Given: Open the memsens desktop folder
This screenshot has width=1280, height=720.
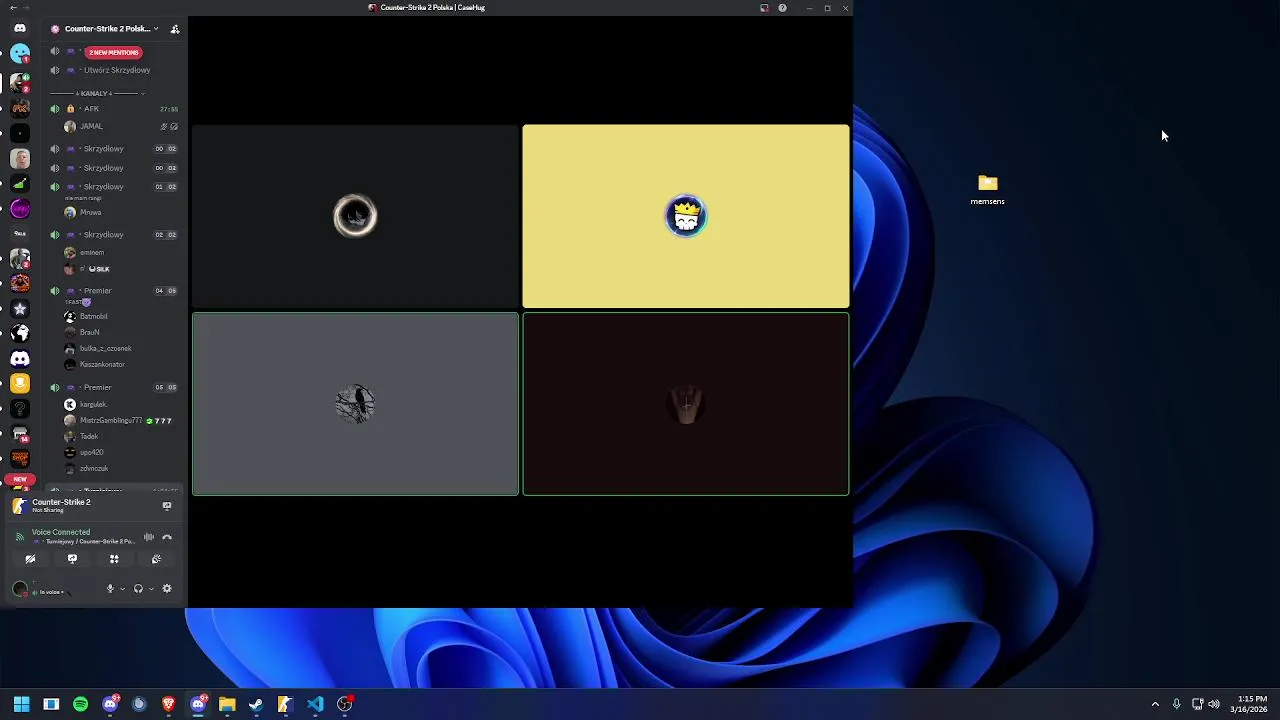Looking at the screenshot, I should 987,189.
